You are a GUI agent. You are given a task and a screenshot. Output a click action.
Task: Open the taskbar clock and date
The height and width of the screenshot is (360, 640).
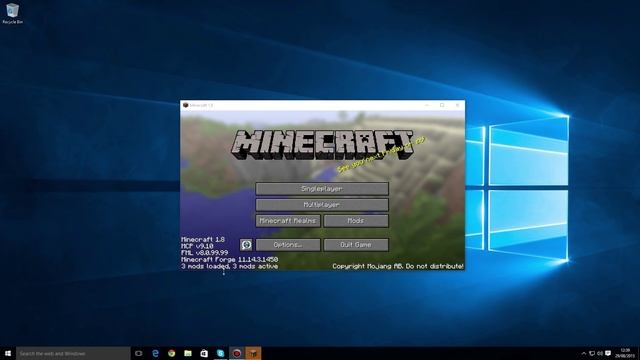pos(625,353)
